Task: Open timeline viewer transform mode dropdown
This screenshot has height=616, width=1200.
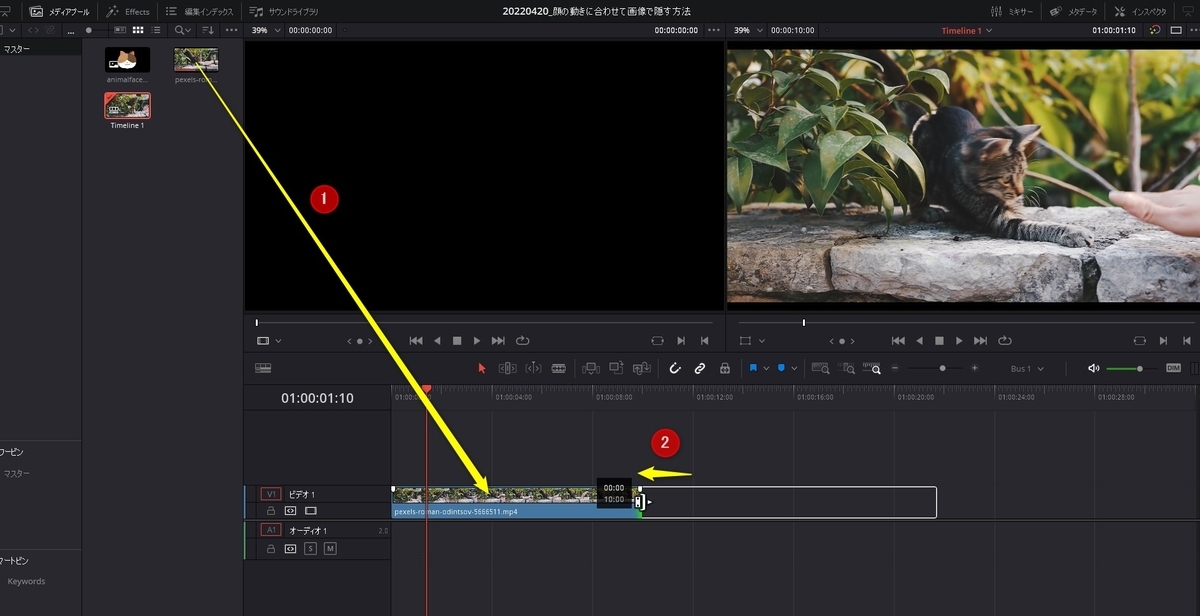Action: pos(752,340)
